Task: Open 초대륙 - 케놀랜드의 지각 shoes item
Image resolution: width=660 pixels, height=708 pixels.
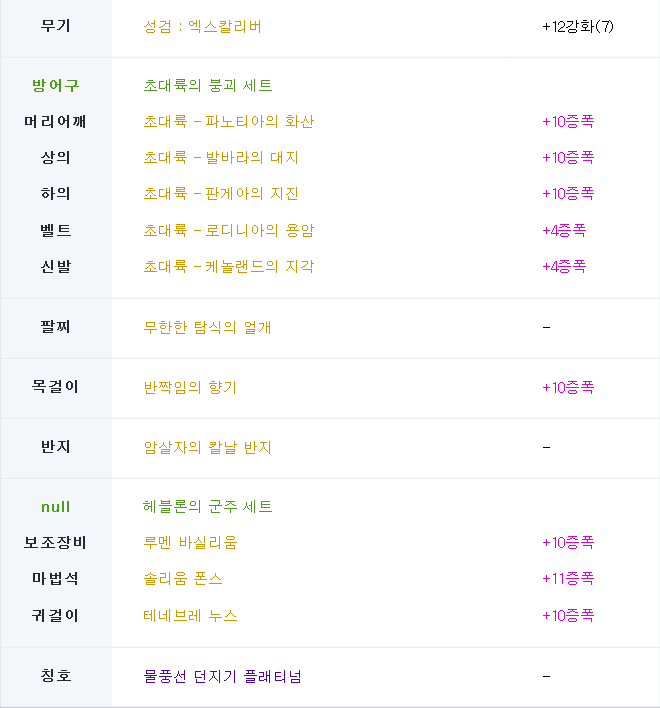Action: pos(228,266)
